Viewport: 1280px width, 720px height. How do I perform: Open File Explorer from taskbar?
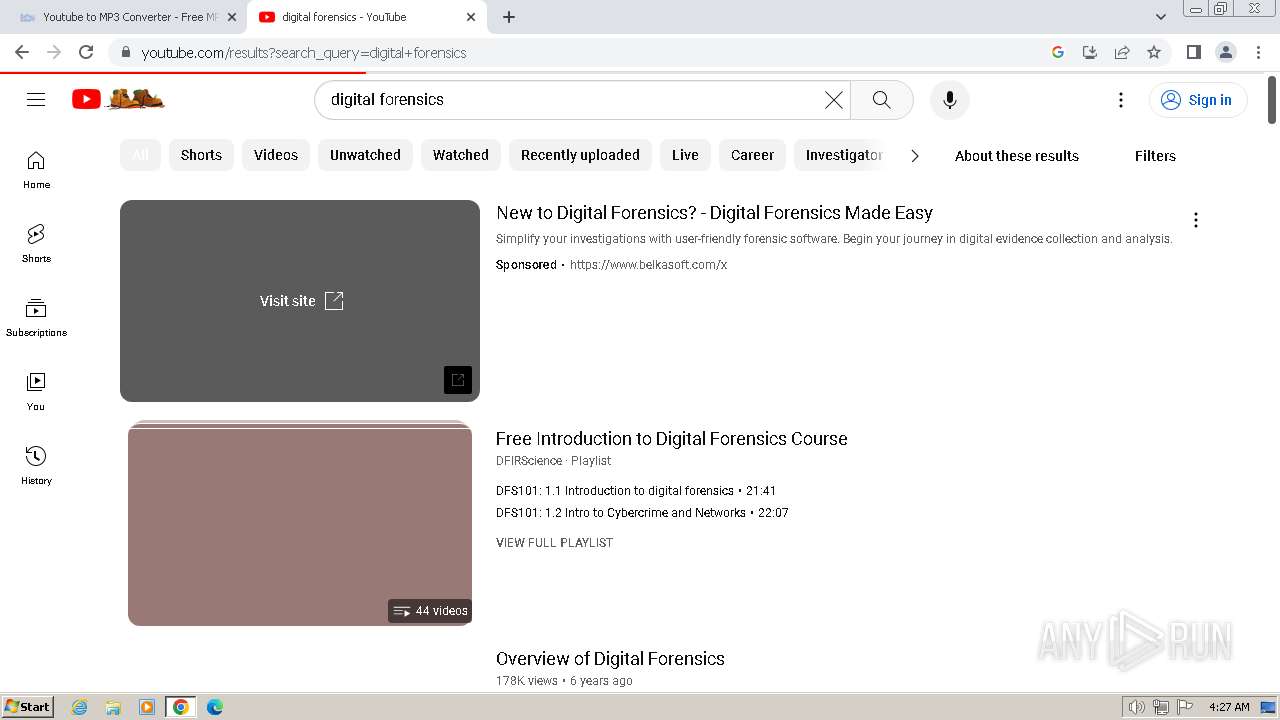113,707
